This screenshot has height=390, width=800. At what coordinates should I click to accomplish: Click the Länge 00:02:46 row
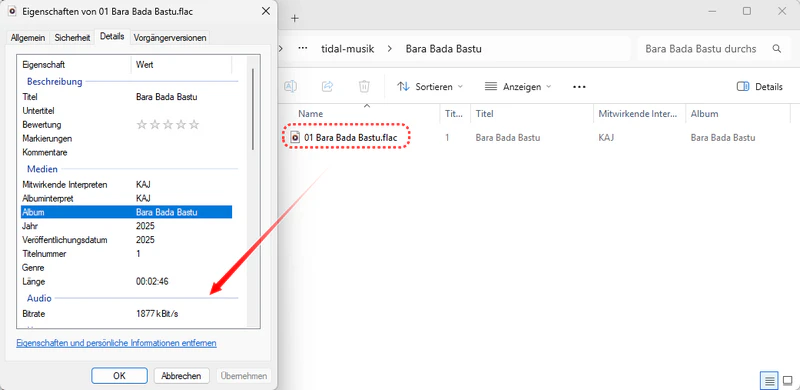pyautogui.click(x=127, y=281)
